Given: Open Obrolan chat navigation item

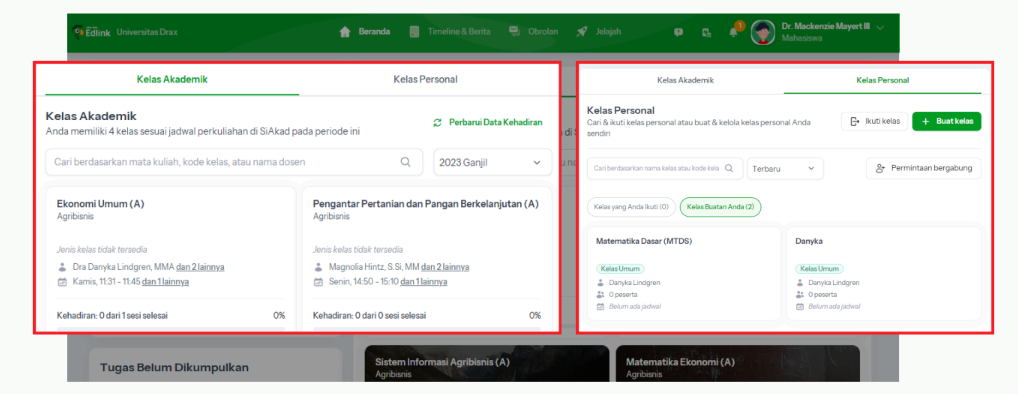Looking at the screenshot, I should tap(533, 32).
